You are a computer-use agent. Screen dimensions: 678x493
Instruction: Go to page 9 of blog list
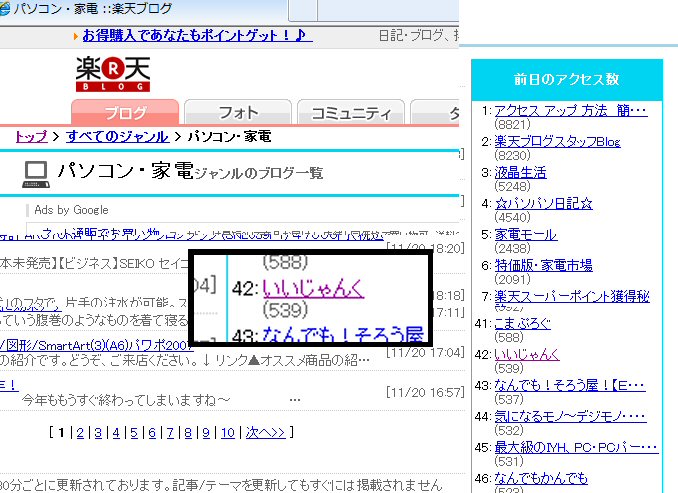206,432
